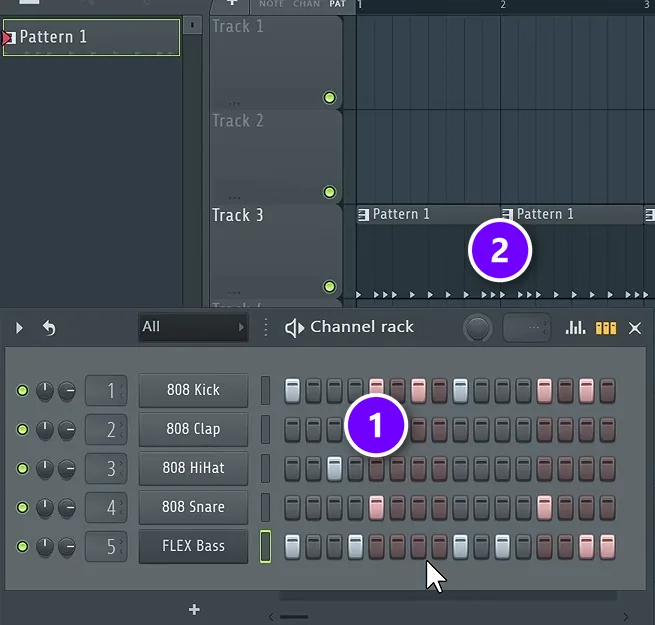This screenshot has width=655, height=625.
Task: Toggle last step of 808 Kick
Action: tap(607, 391)
